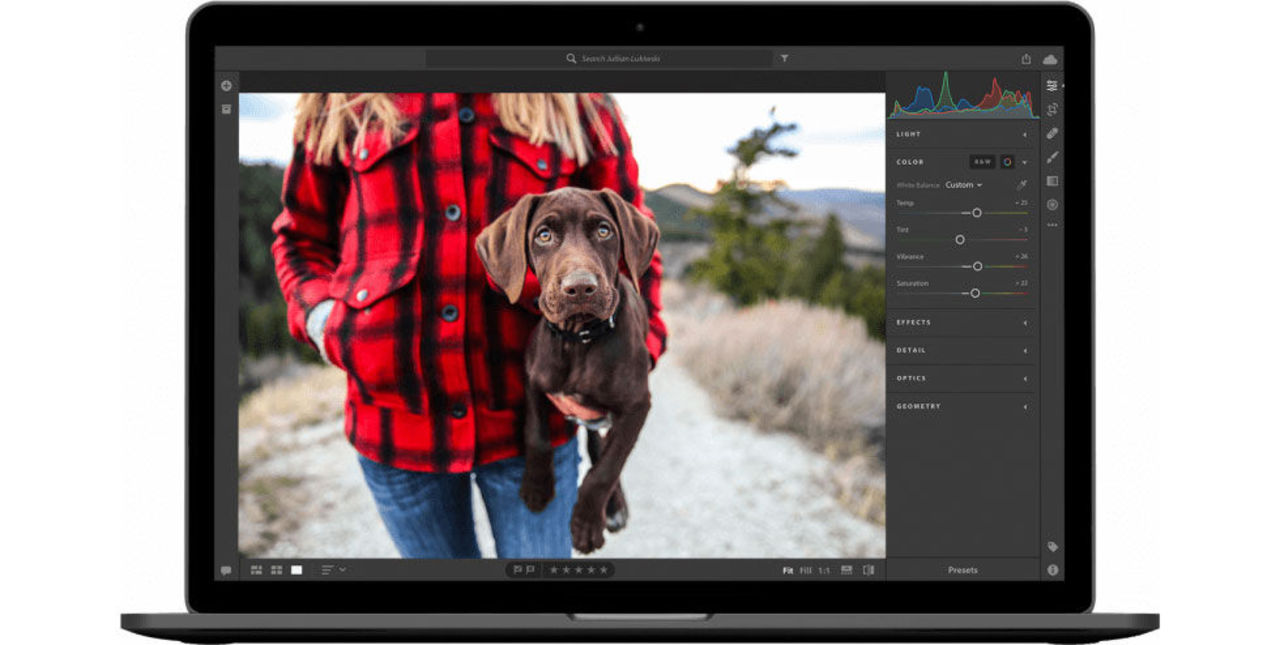Select the Crop & rotate tool

pos(1052,109)
